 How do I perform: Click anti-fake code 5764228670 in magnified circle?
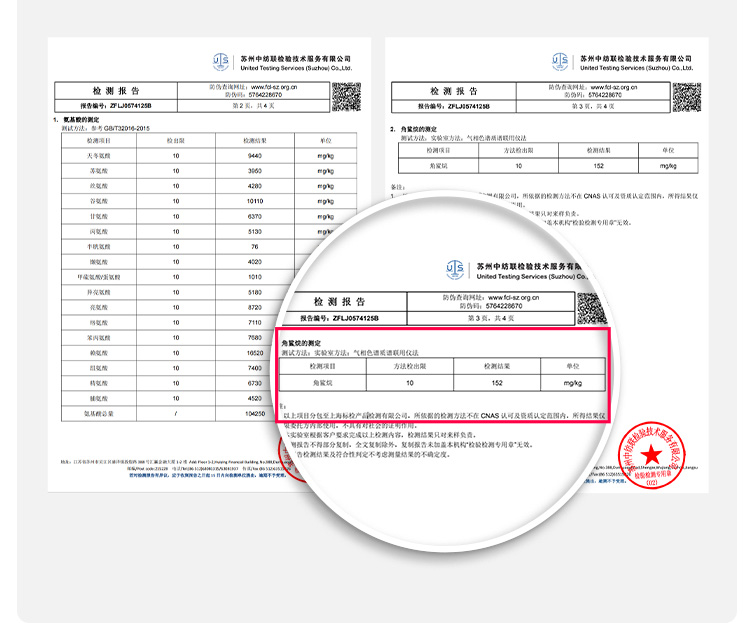[504, 306]
